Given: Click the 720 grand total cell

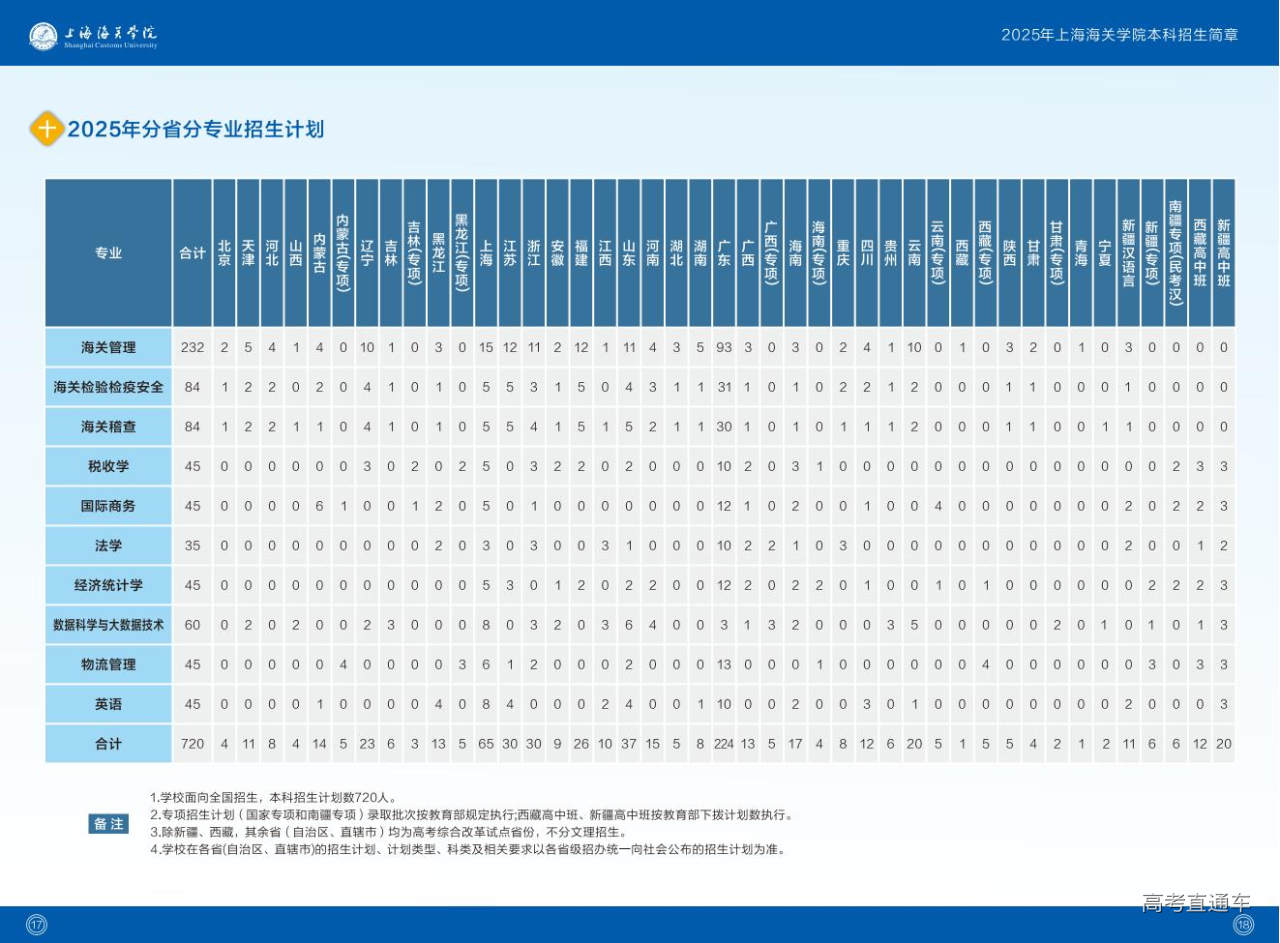Looking at the screenshot, I should (192, 744).
